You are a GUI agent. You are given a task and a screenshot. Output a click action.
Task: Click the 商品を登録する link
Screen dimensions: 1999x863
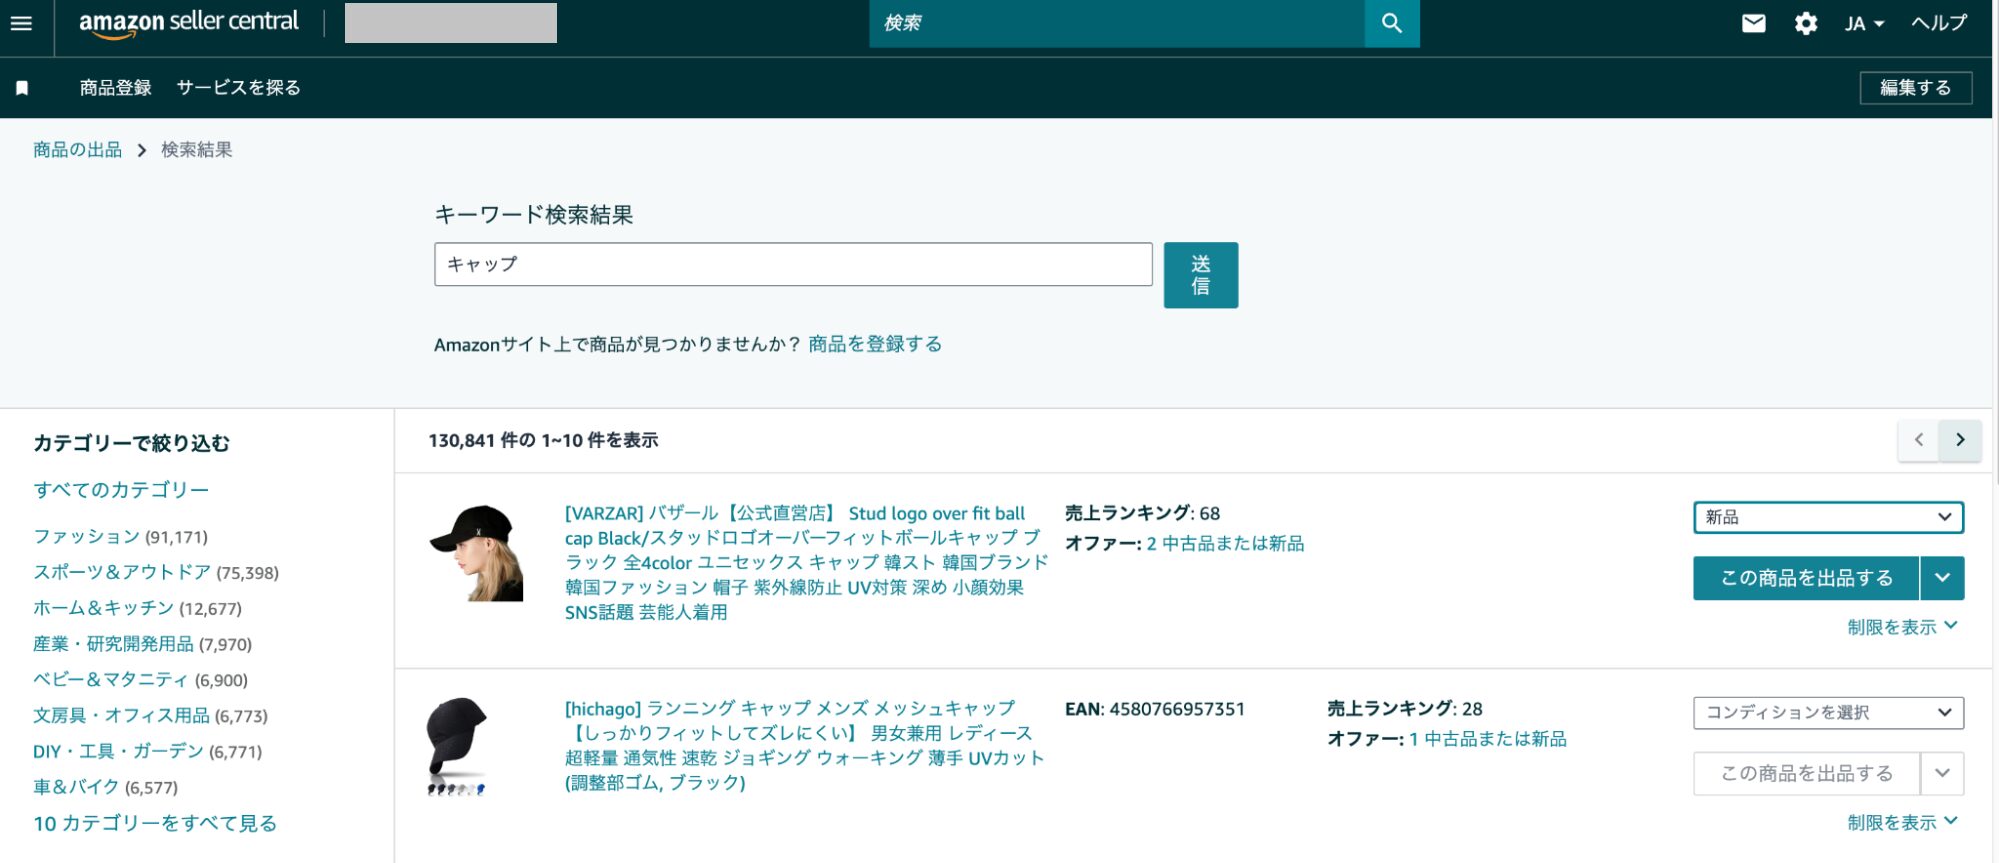point(875,344)
